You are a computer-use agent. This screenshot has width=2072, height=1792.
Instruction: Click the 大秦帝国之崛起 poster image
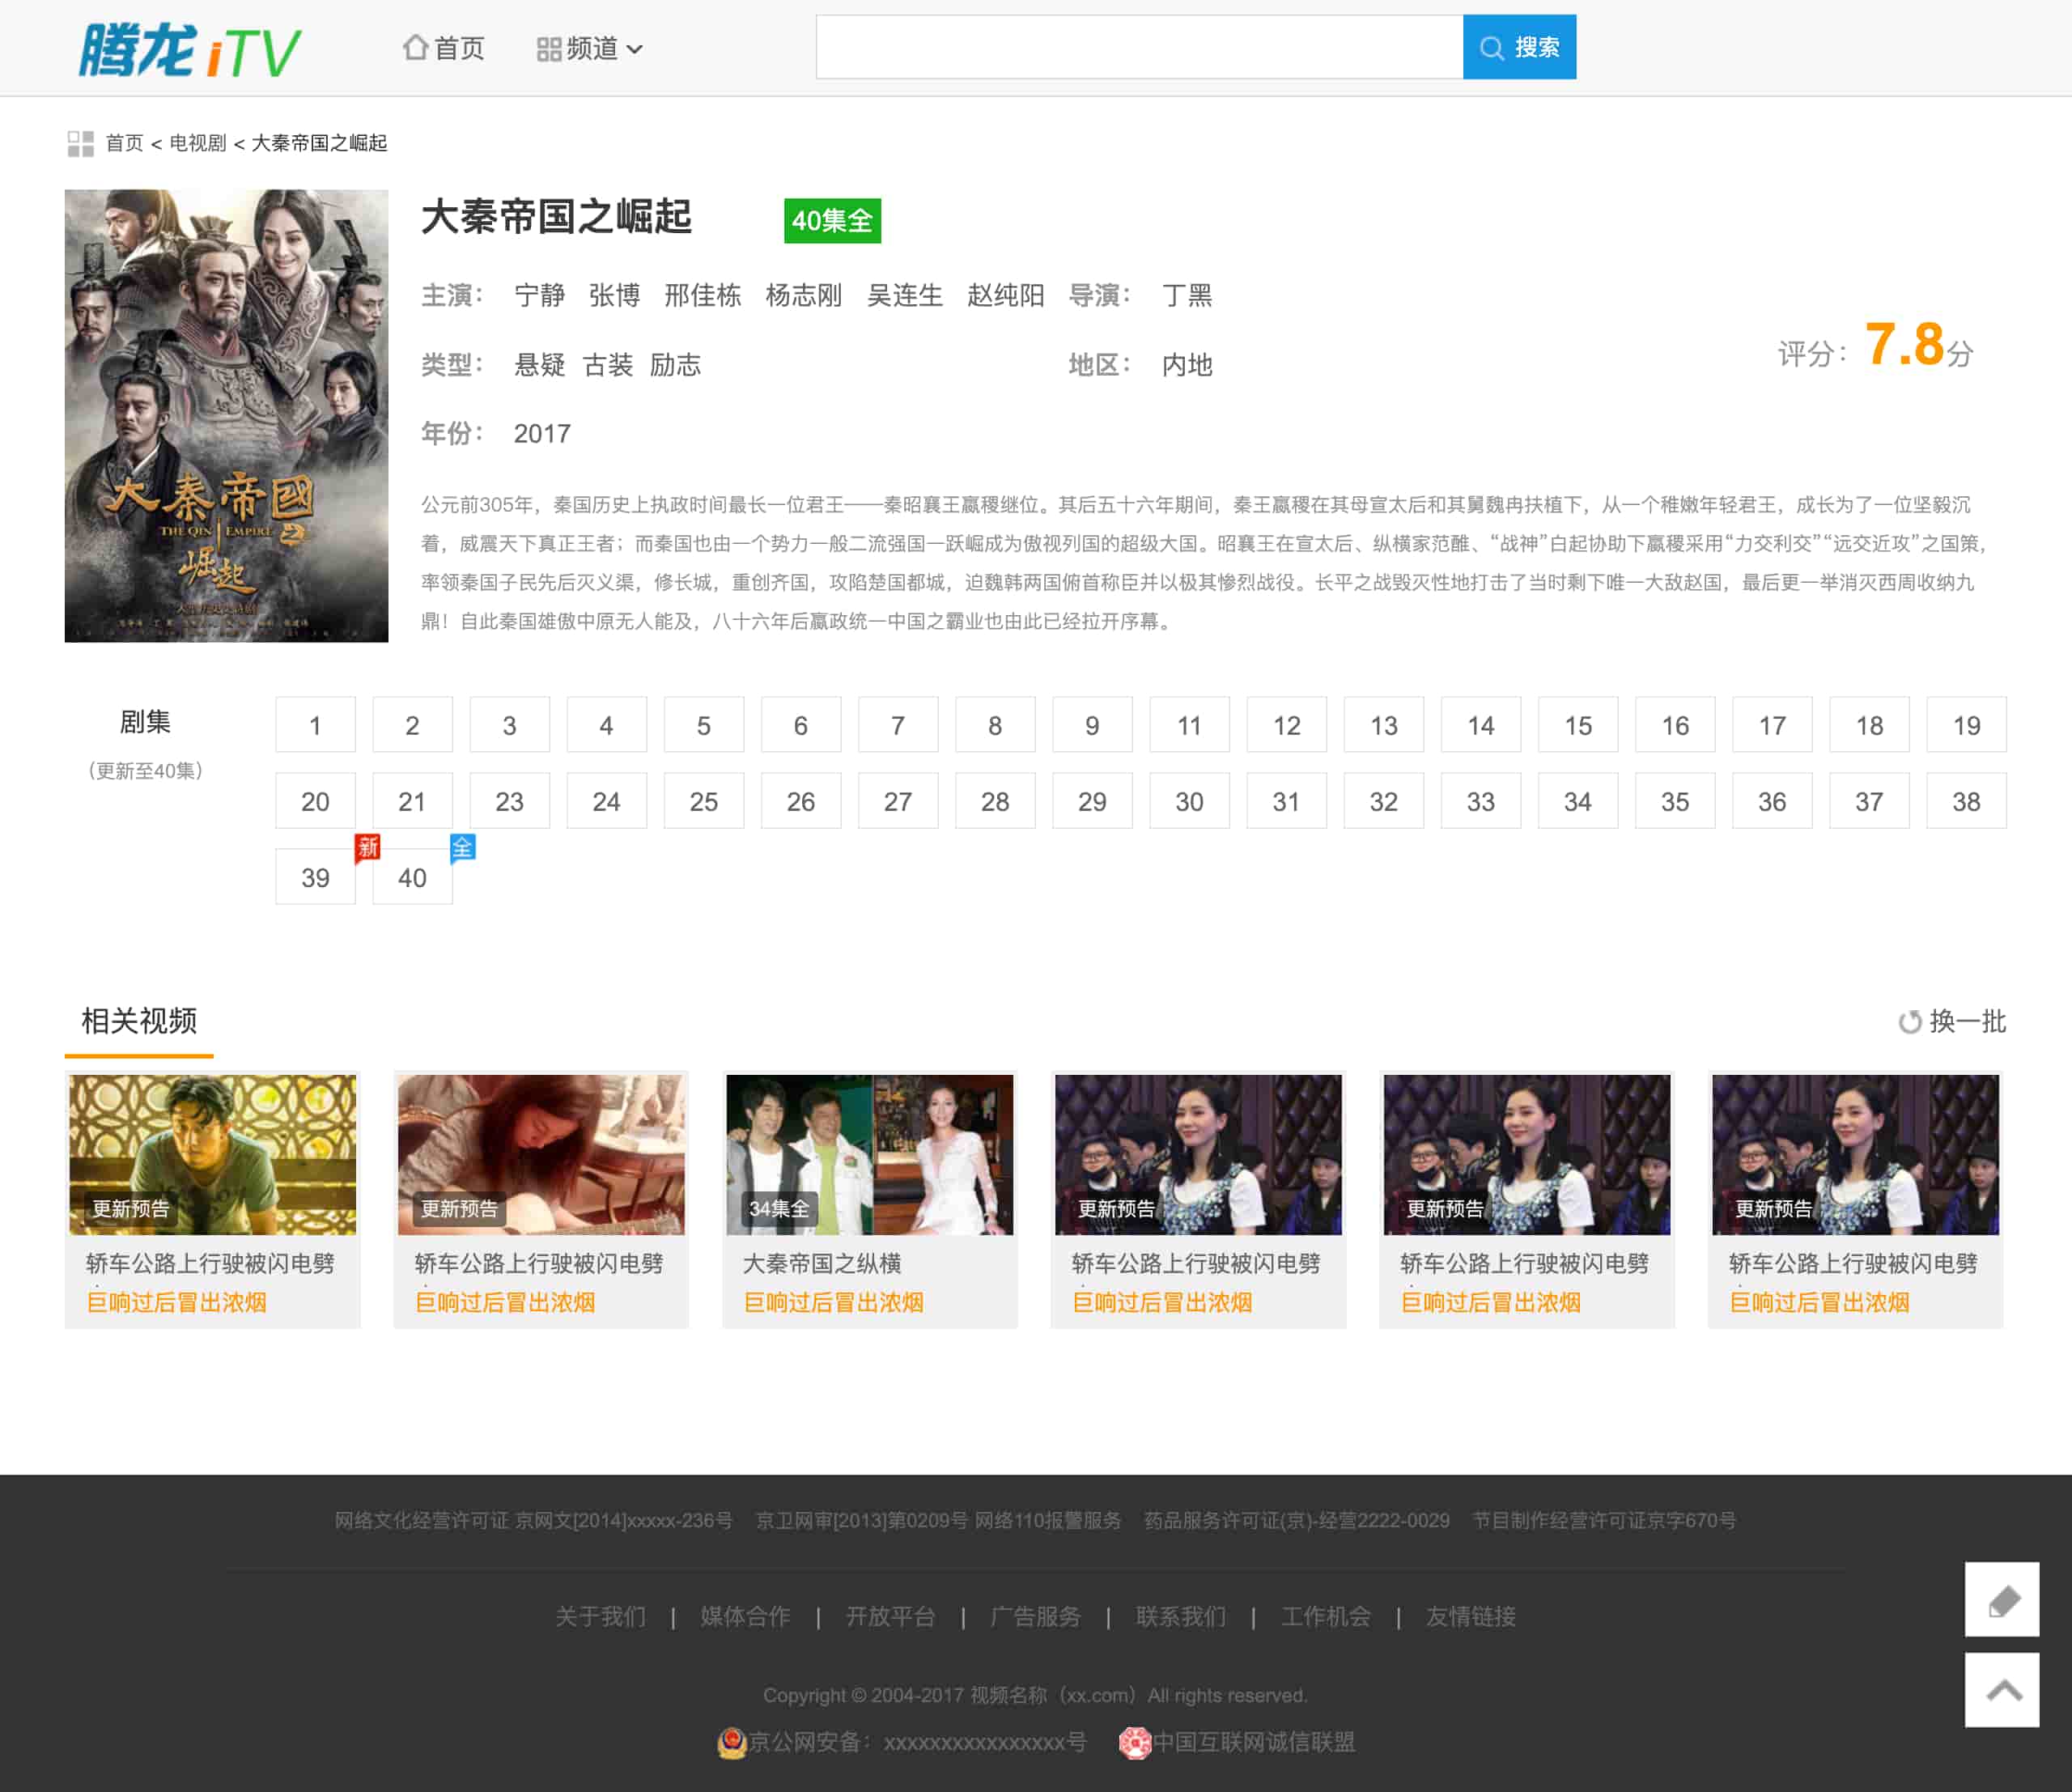click(x=226, y=415)
